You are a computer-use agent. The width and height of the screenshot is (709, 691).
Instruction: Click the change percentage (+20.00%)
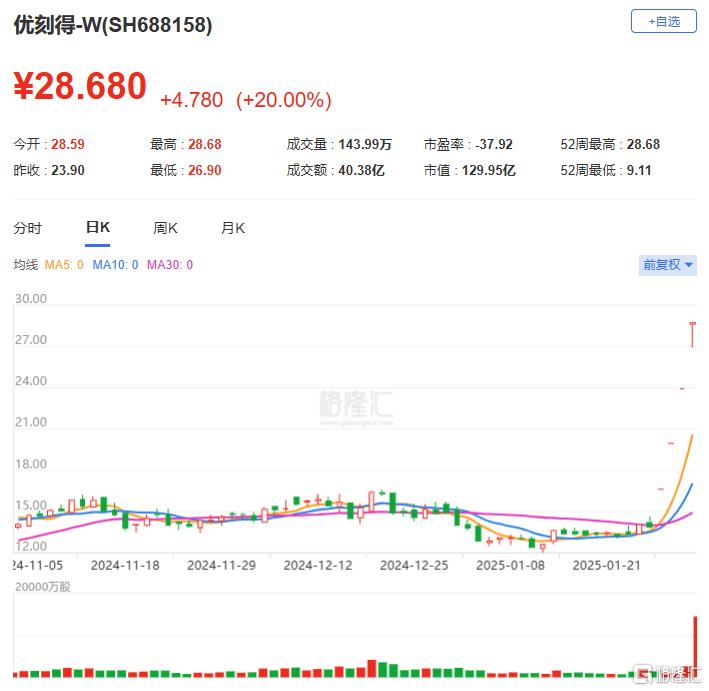pyautogui.click(x=284, y=100)
